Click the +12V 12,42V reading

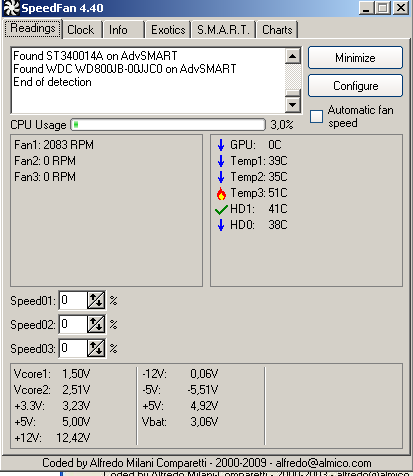pos(52,438)
